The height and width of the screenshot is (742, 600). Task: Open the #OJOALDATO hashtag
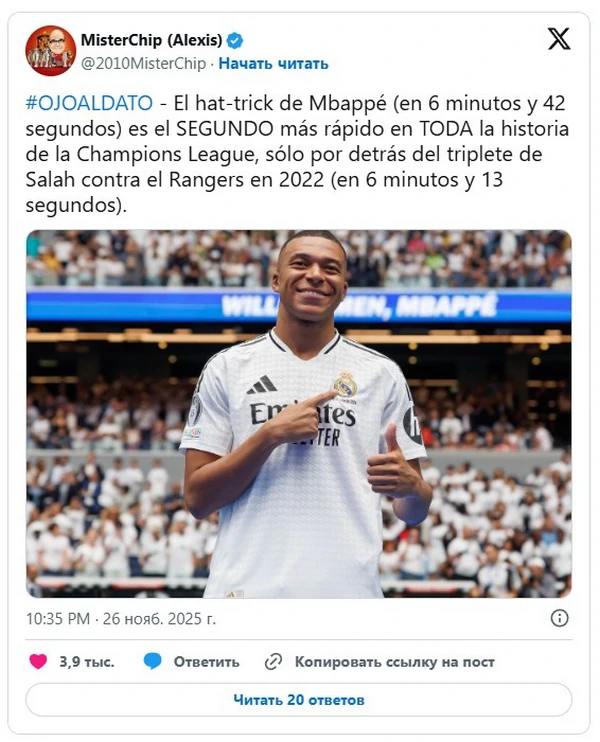point(89,103)
